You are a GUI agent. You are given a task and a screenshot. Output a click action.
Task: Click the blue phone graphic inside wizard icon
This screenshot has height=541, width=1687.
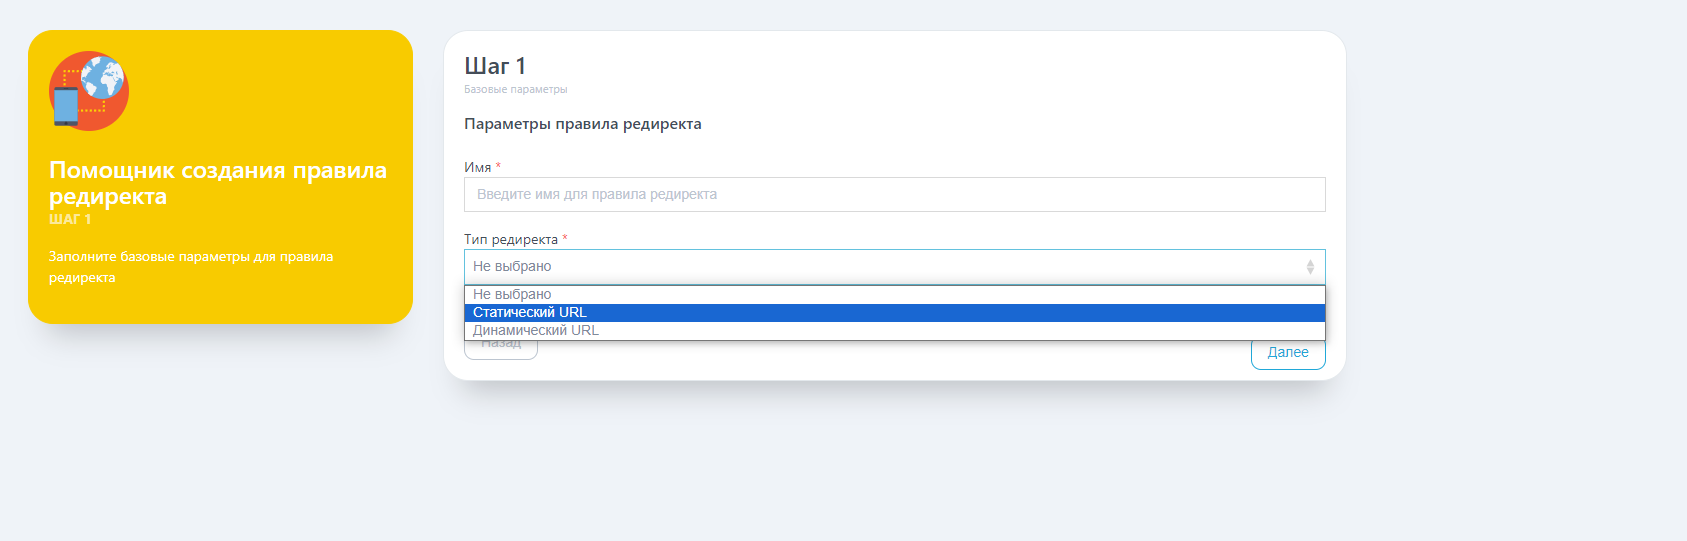[66, 107]
